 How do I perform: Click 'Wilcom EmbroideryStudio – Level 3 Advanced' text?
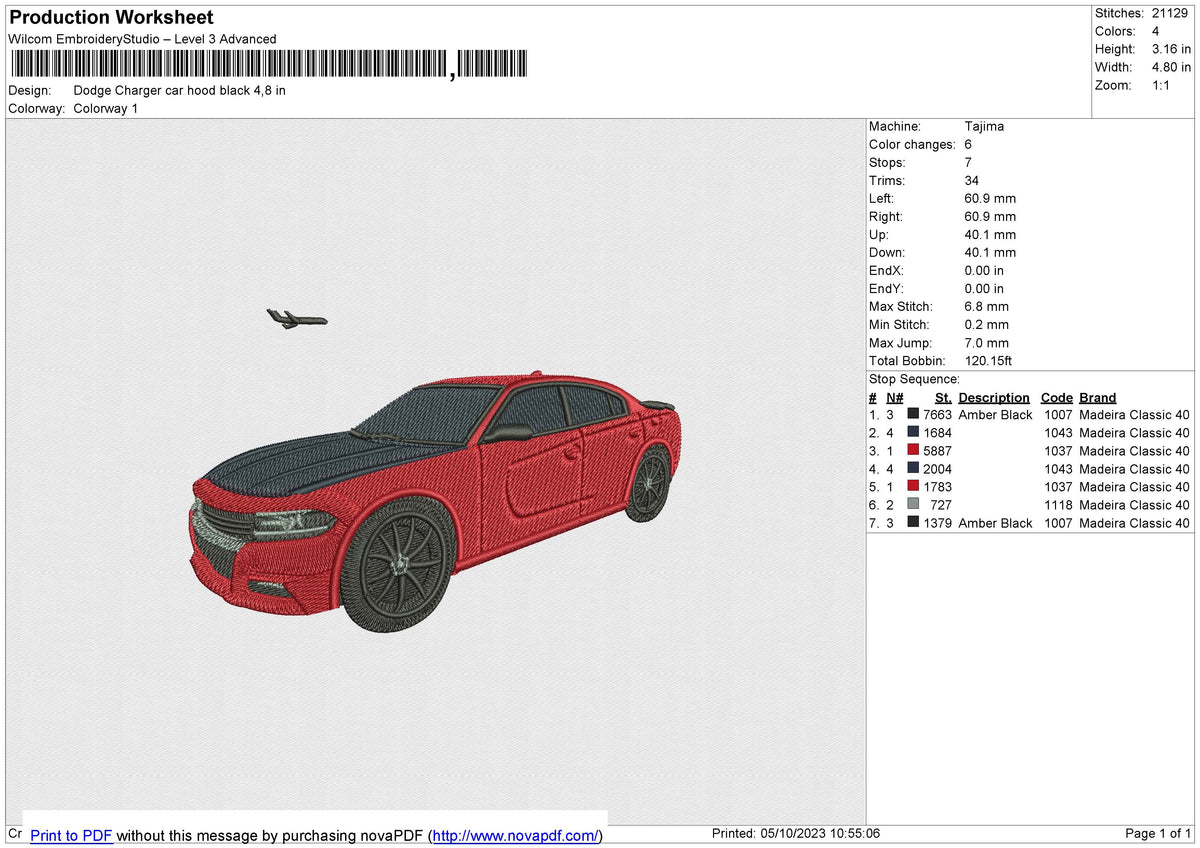142,39
